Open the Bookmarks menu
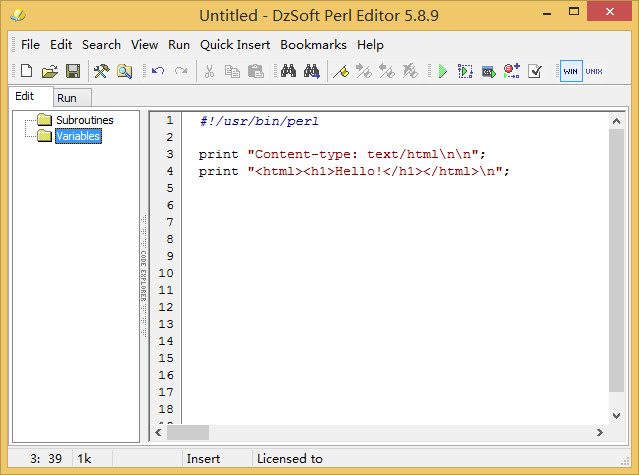This screenshot has height=475, width=639. (313, 45)
